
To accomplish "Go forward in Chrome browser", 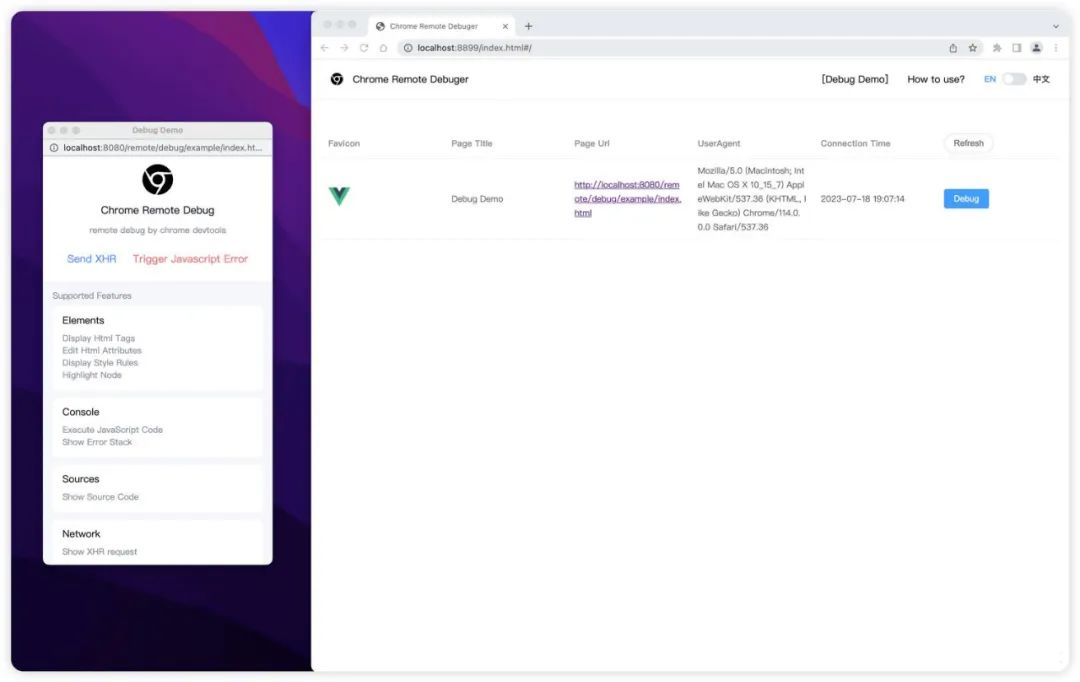I will click(344, 48).
